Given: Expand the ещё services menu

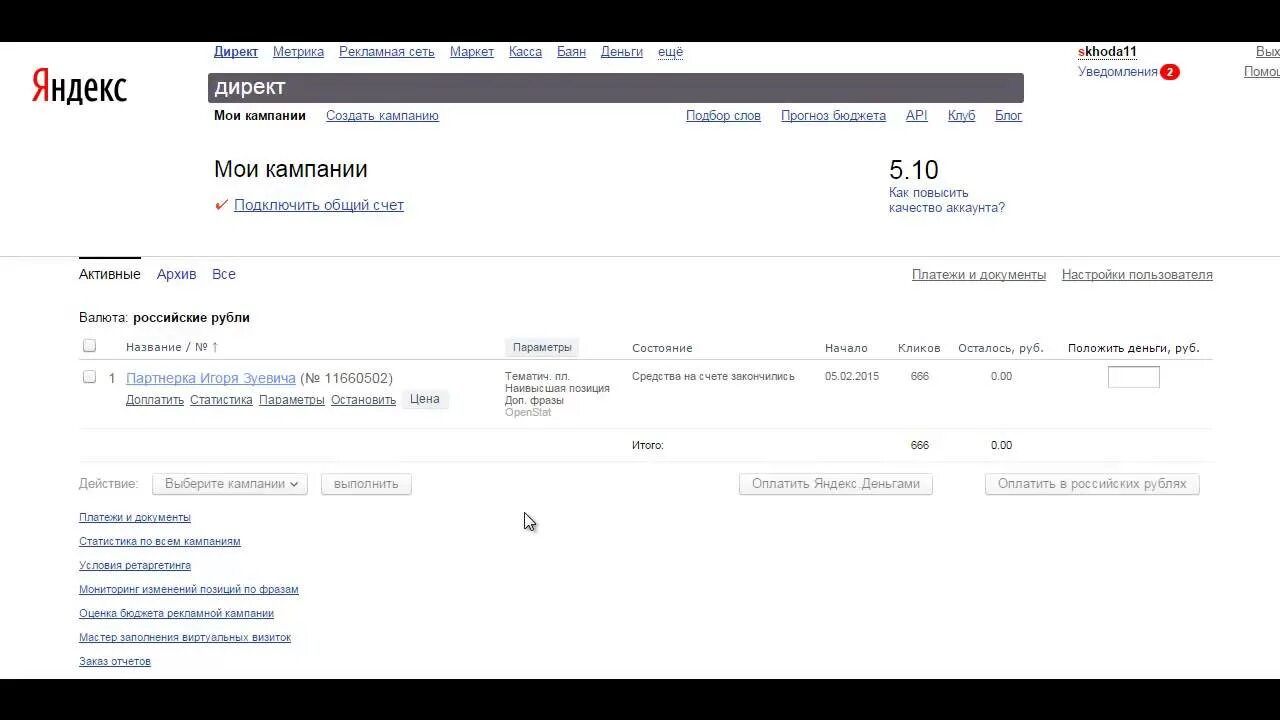Looking at the screenshot, I should click(670, 52).
